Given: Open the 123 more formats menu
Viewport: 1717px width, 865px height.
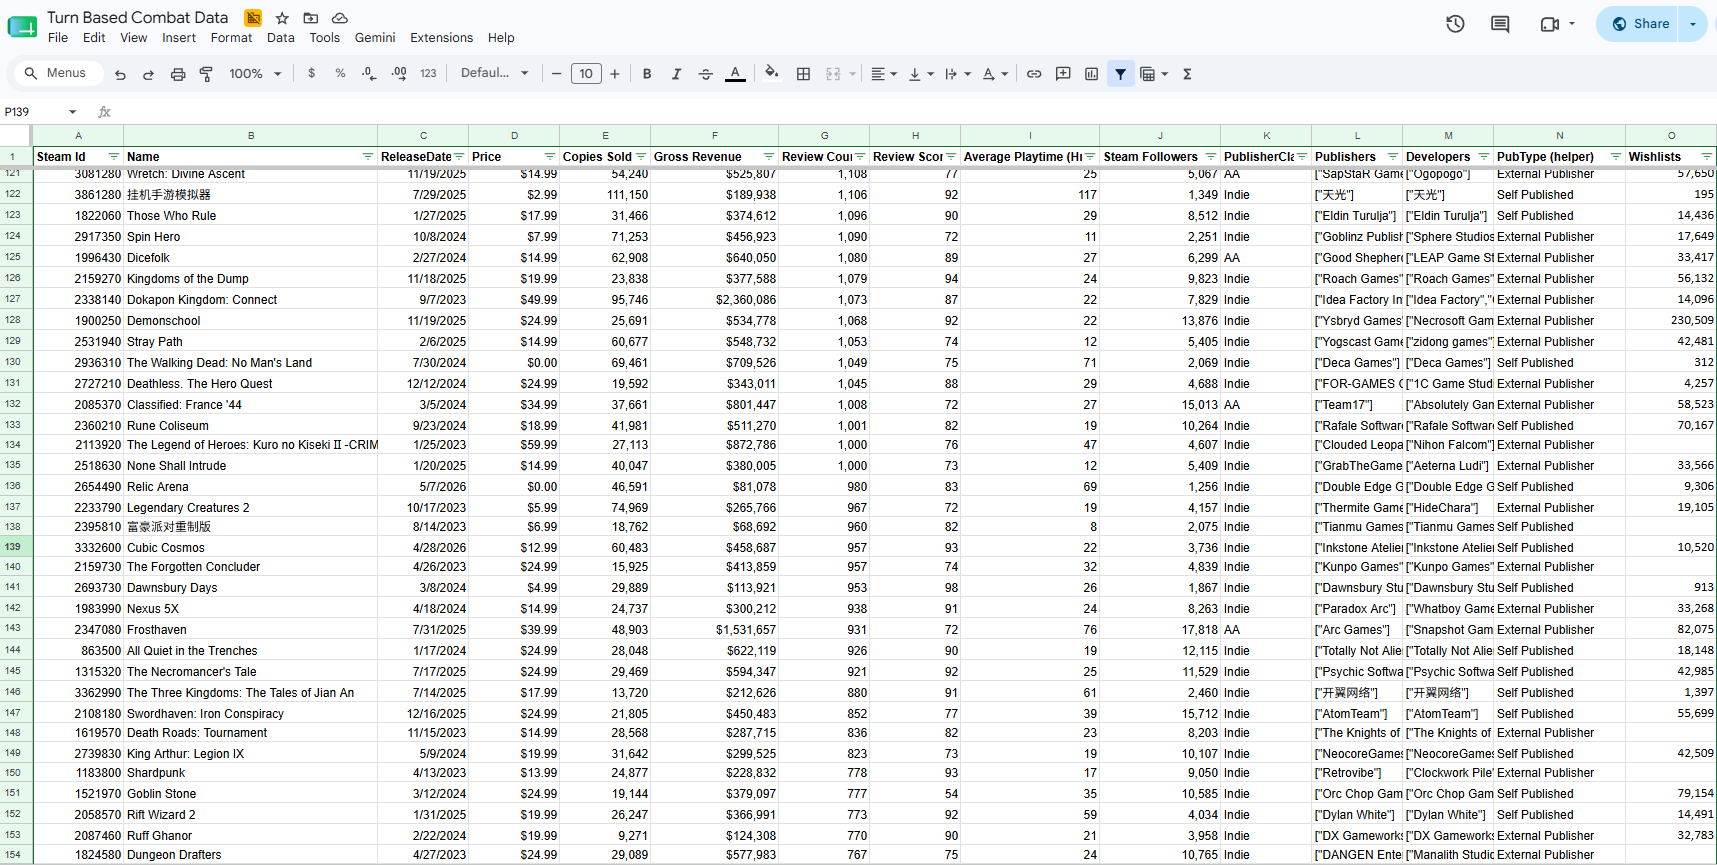Looking at the screenshot, I should 428,74.
